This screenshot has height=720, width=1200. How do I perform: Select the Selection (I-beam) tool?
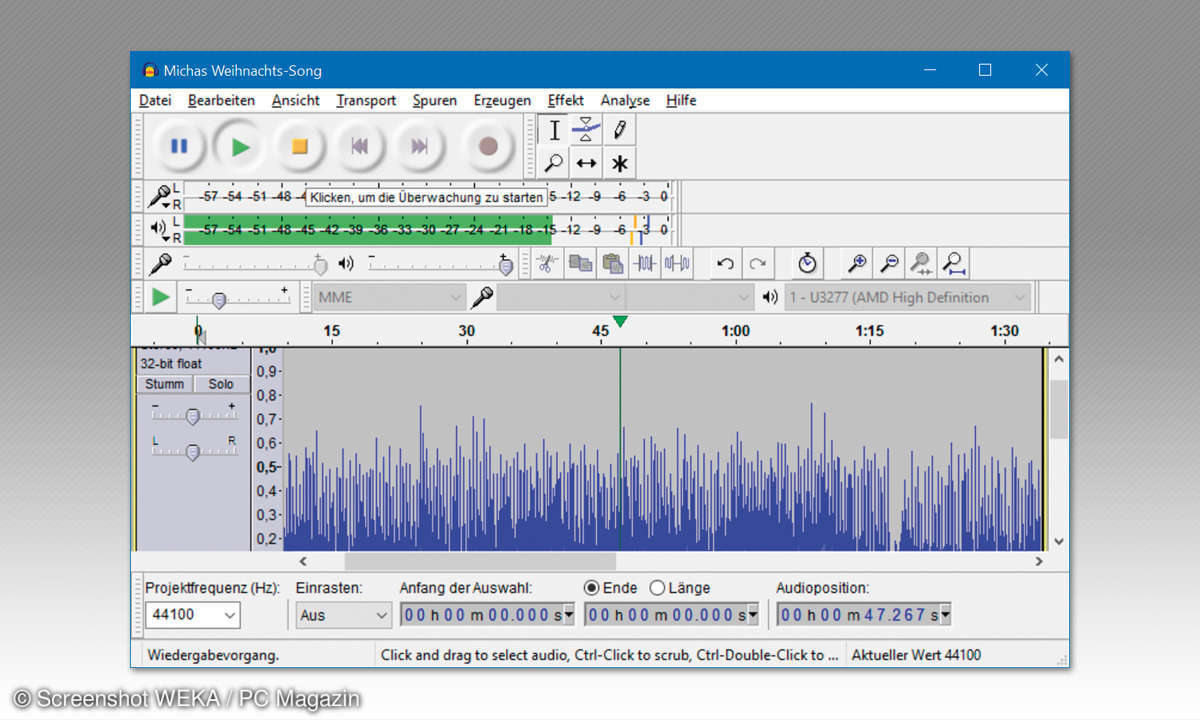[554, 130]
